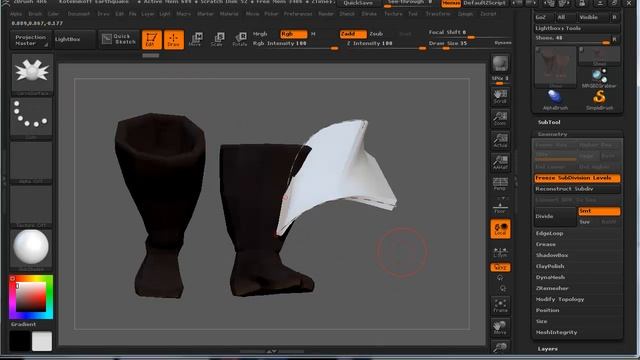The height and width of the screenshot is (360, 640).
Task: Expand the ShadowBox subsection
Action: click(552, 255)
